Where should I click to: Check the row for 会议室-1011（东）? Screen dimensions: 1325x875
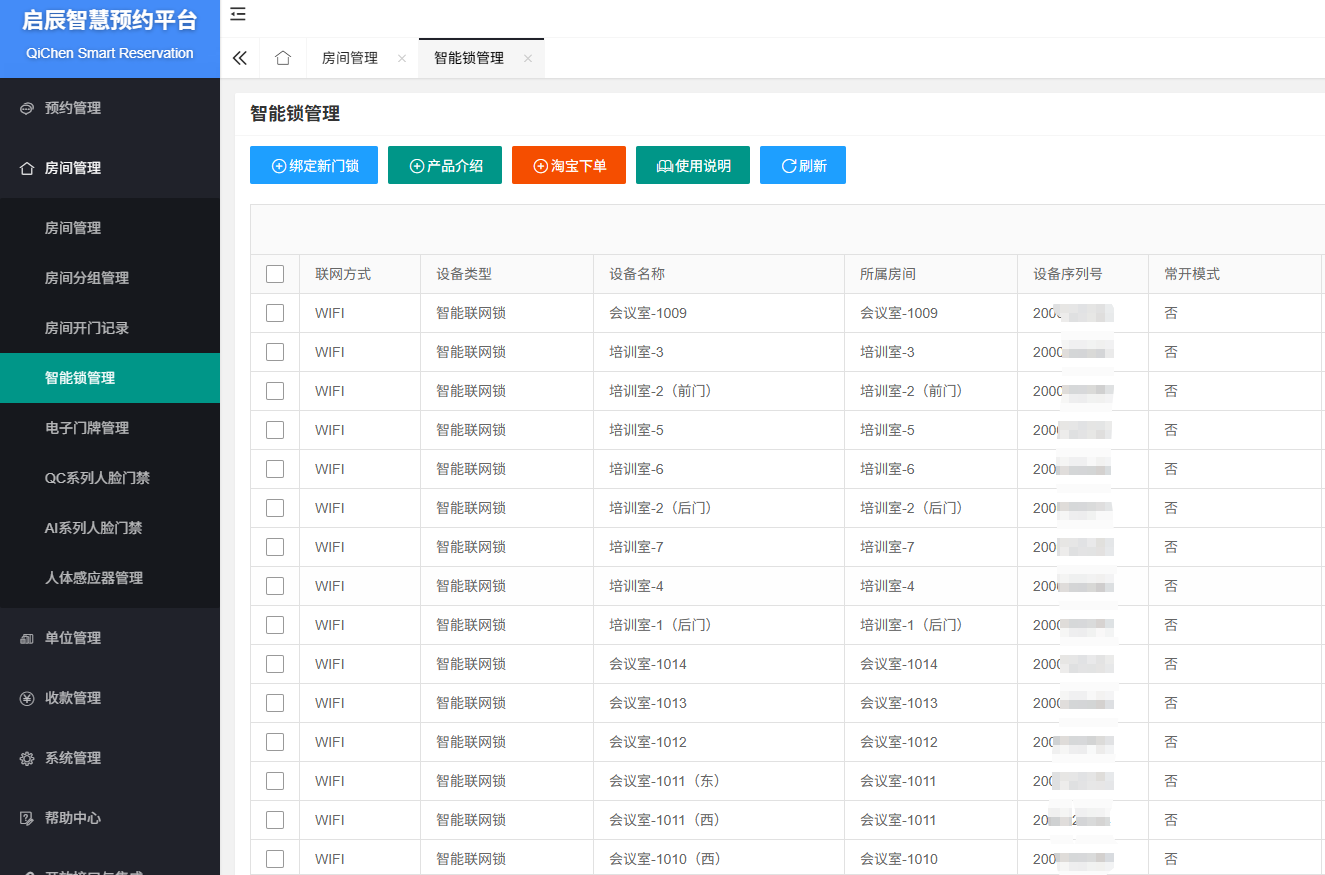coord(275,781)
